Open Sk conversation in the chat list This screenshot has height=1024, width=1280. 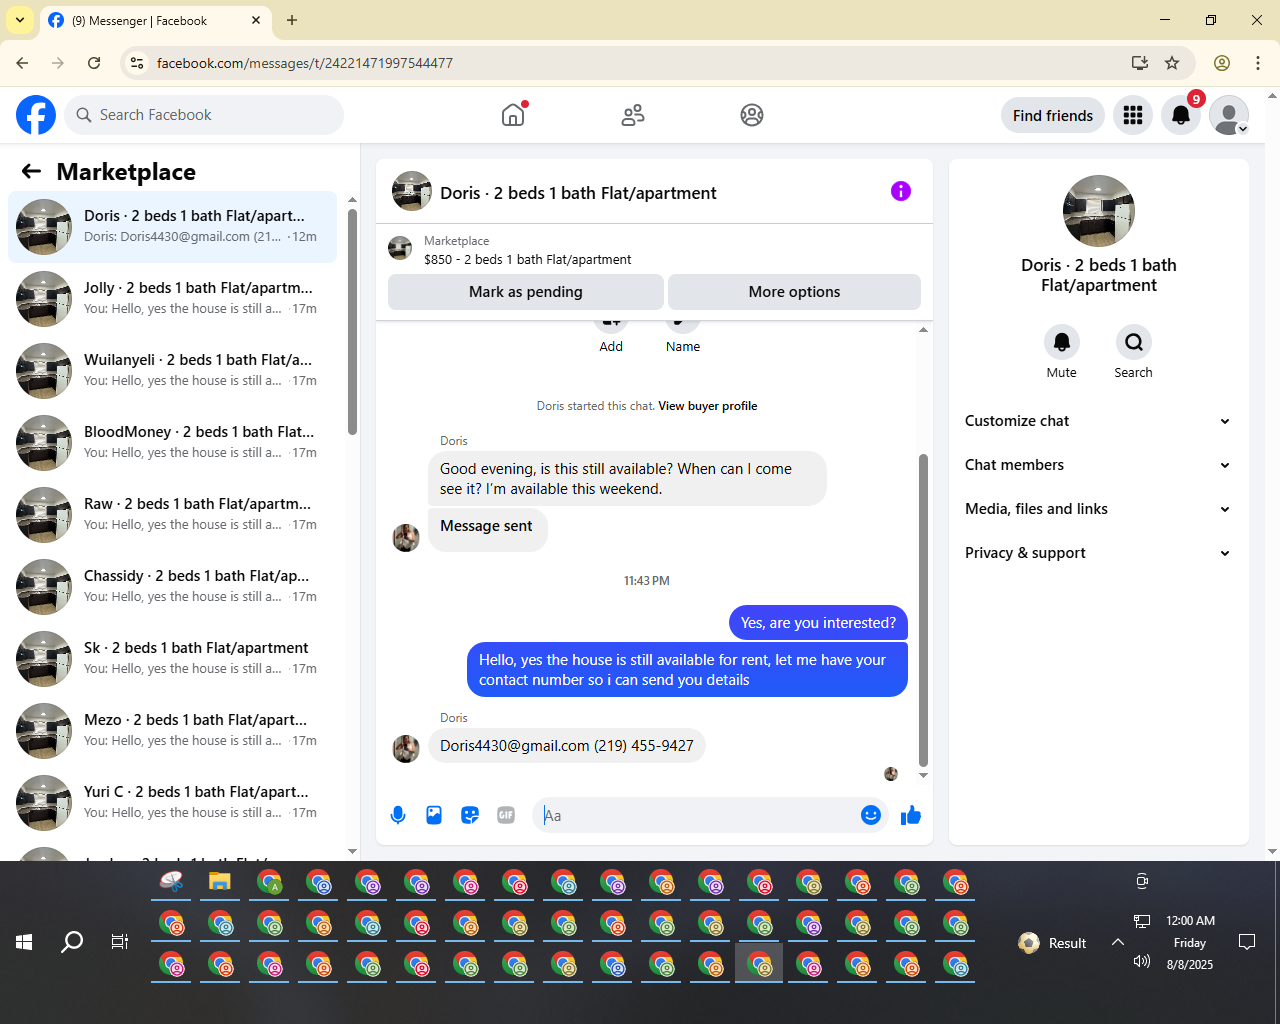click(172, 659)
